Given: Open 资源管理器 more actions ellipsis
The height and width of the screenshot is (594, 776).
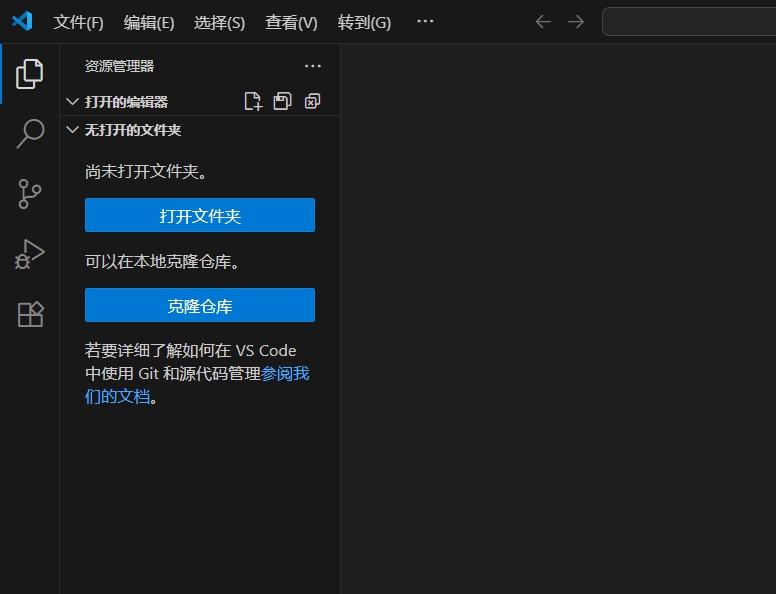Looking at the screenshot, I should (313, 66).
